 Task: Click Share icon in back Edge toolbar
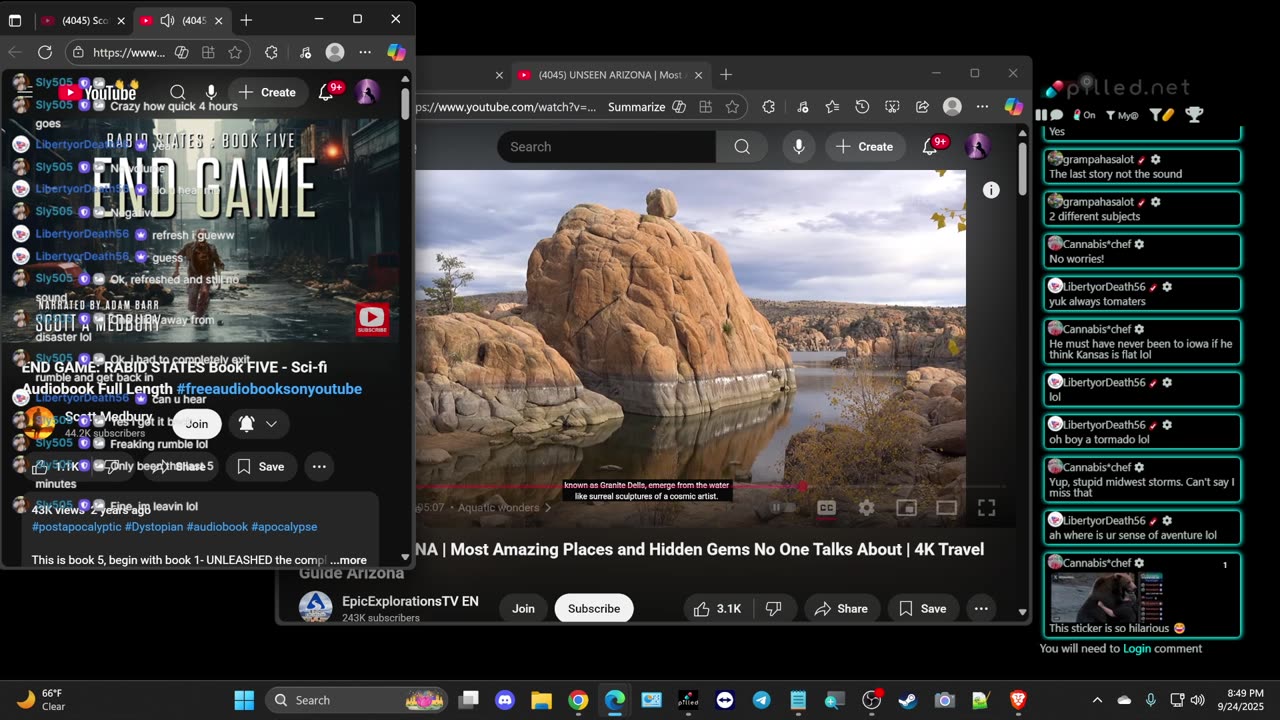tap(922, 107)
